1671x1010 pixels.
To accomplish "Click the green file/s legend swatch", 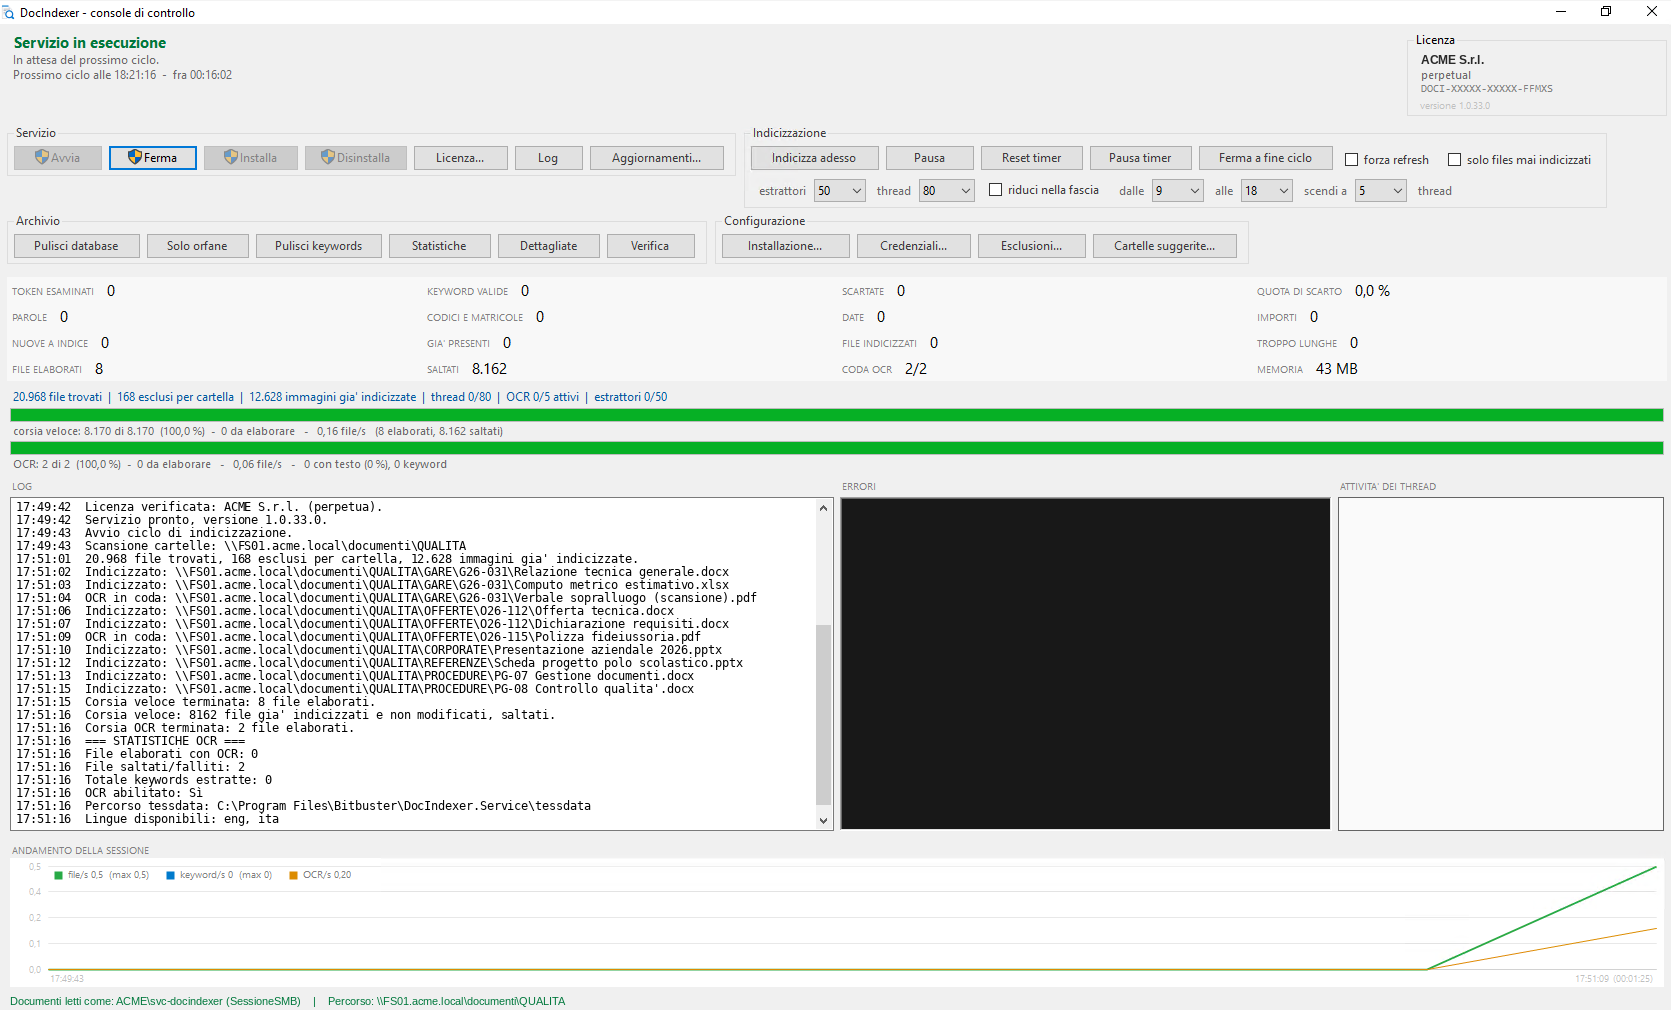I will [x=59, y=875].
